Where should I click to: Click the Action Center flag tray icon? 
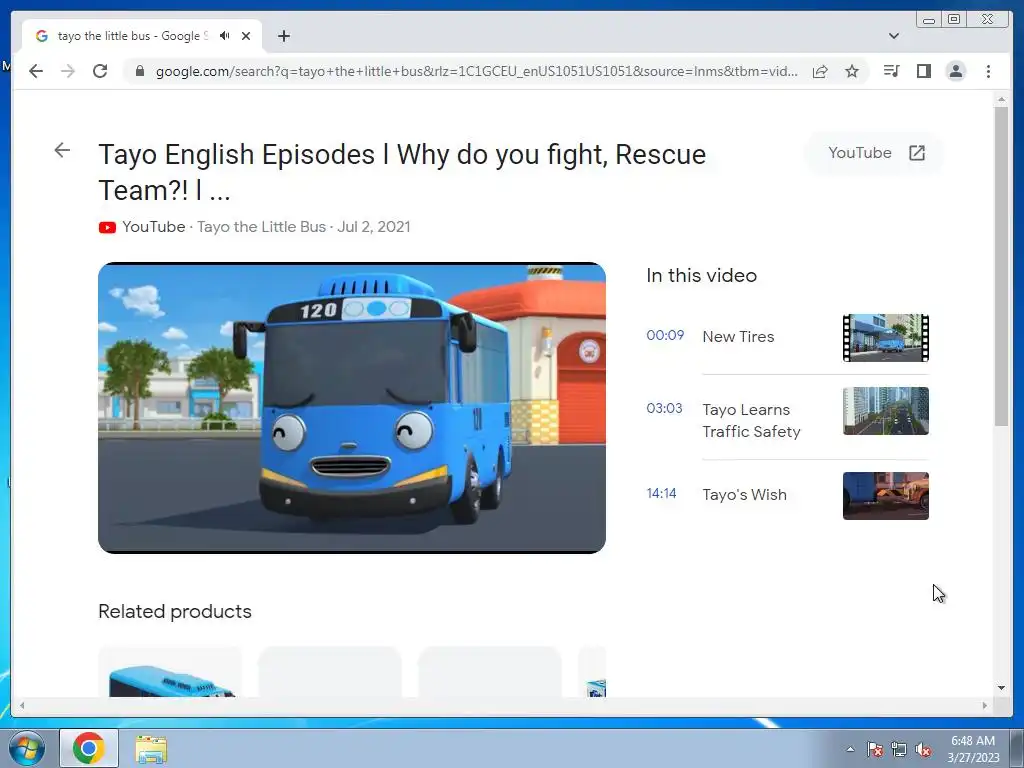[875, 749]
